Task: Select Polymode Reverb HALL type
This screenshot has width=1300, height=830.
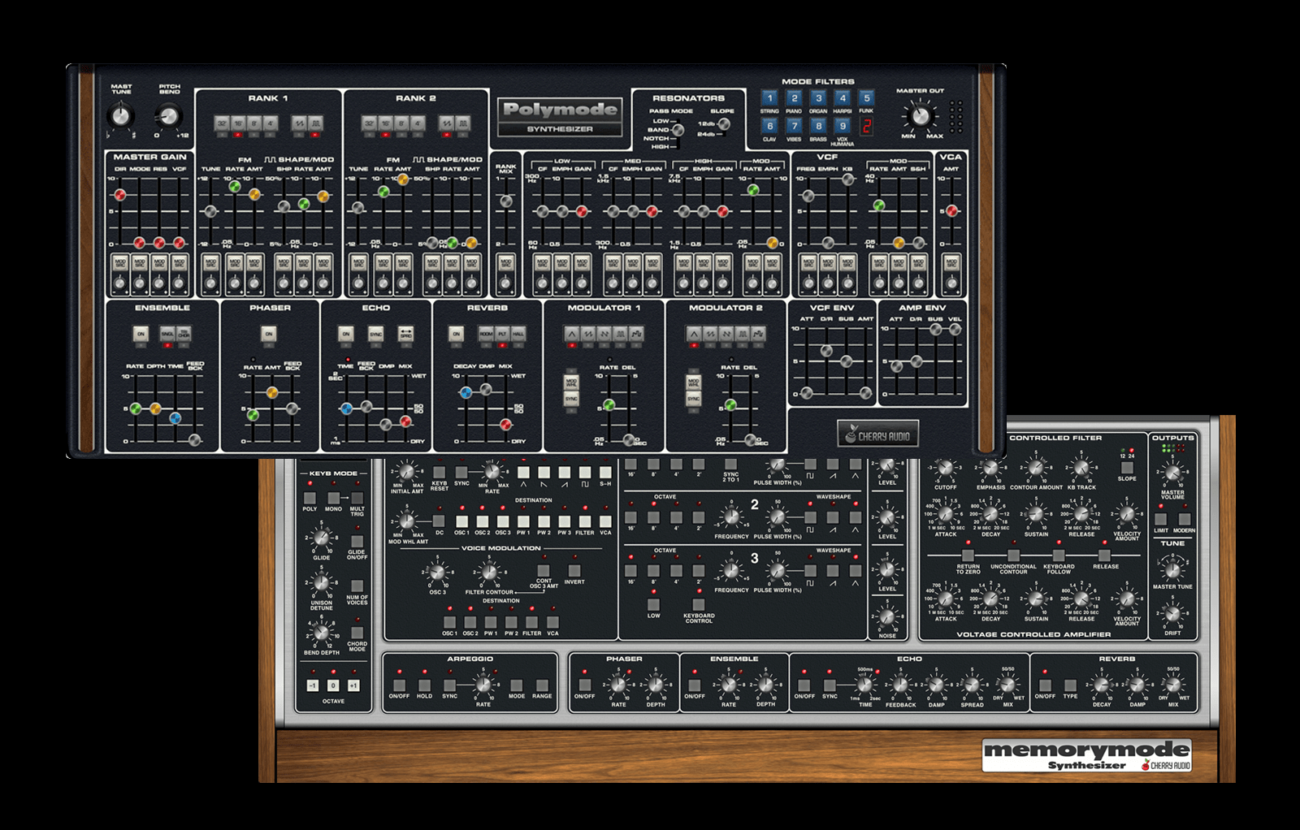Action: (x=517, y=333)
